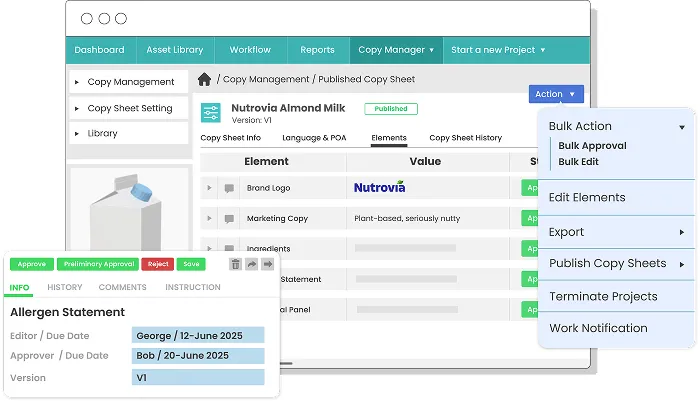The image size is (700, 402).
Task: Click Preliminary Approval button
Action: pyautogui.click(x=99, y=264)
